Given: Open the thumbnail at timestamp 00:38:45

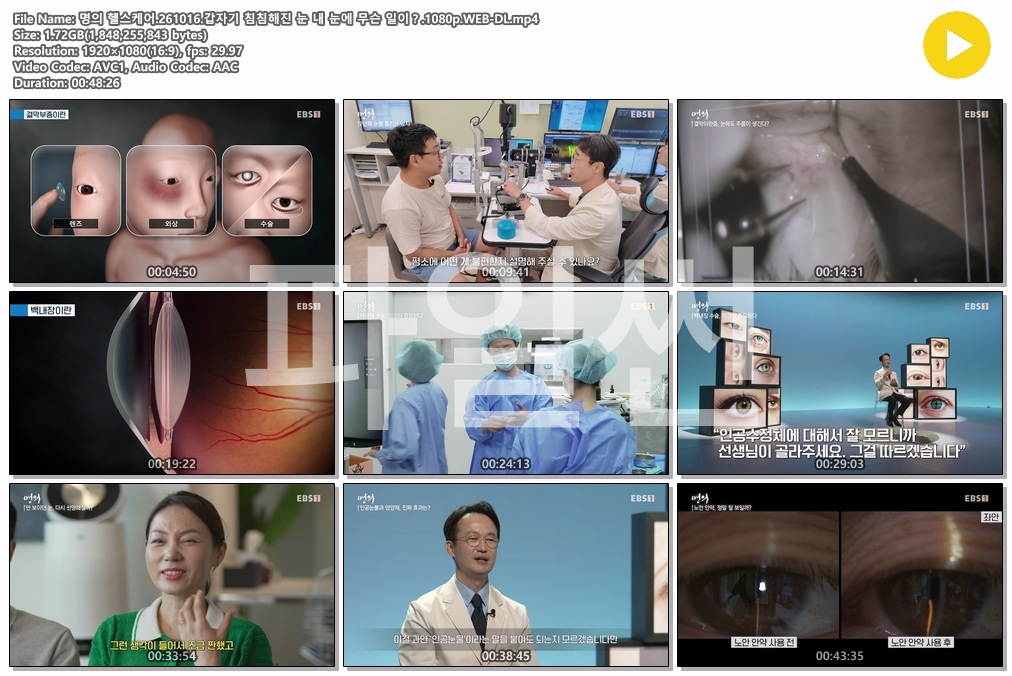Looking at the screenshot, I should (x=506, y=575).
